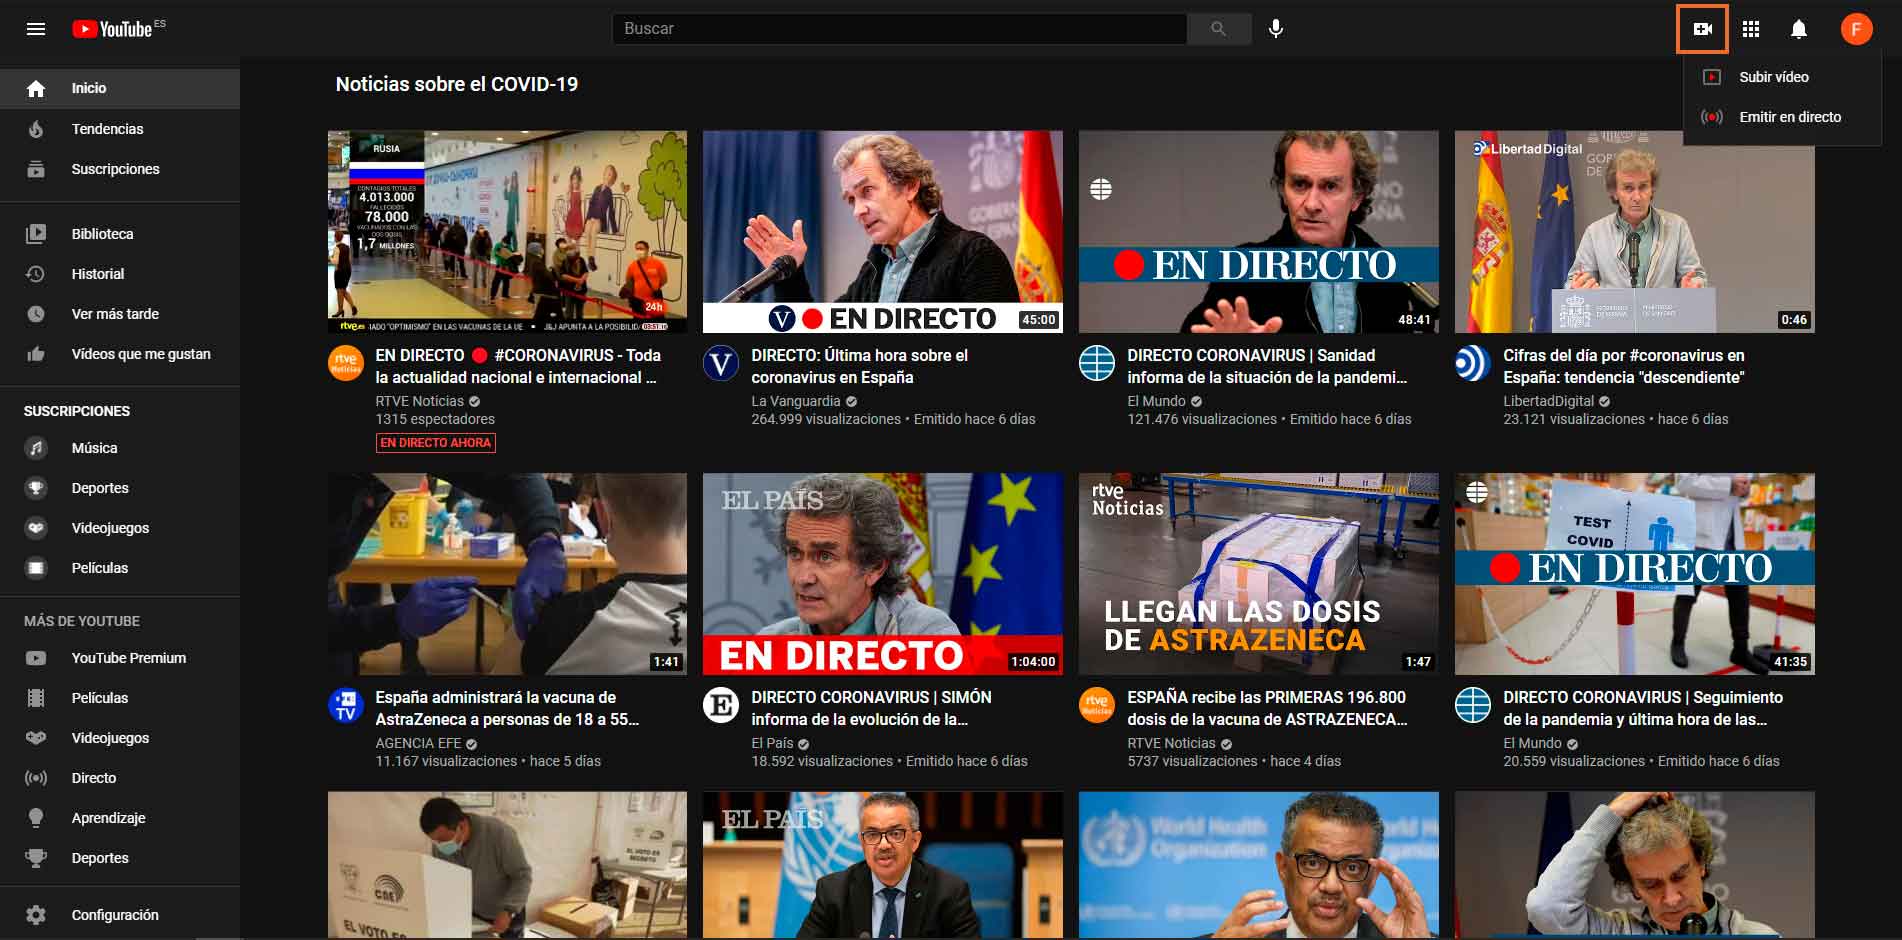Open YouTube Premium in the sidebar
The image size is (1902, 940).
[x=120, y=658]
